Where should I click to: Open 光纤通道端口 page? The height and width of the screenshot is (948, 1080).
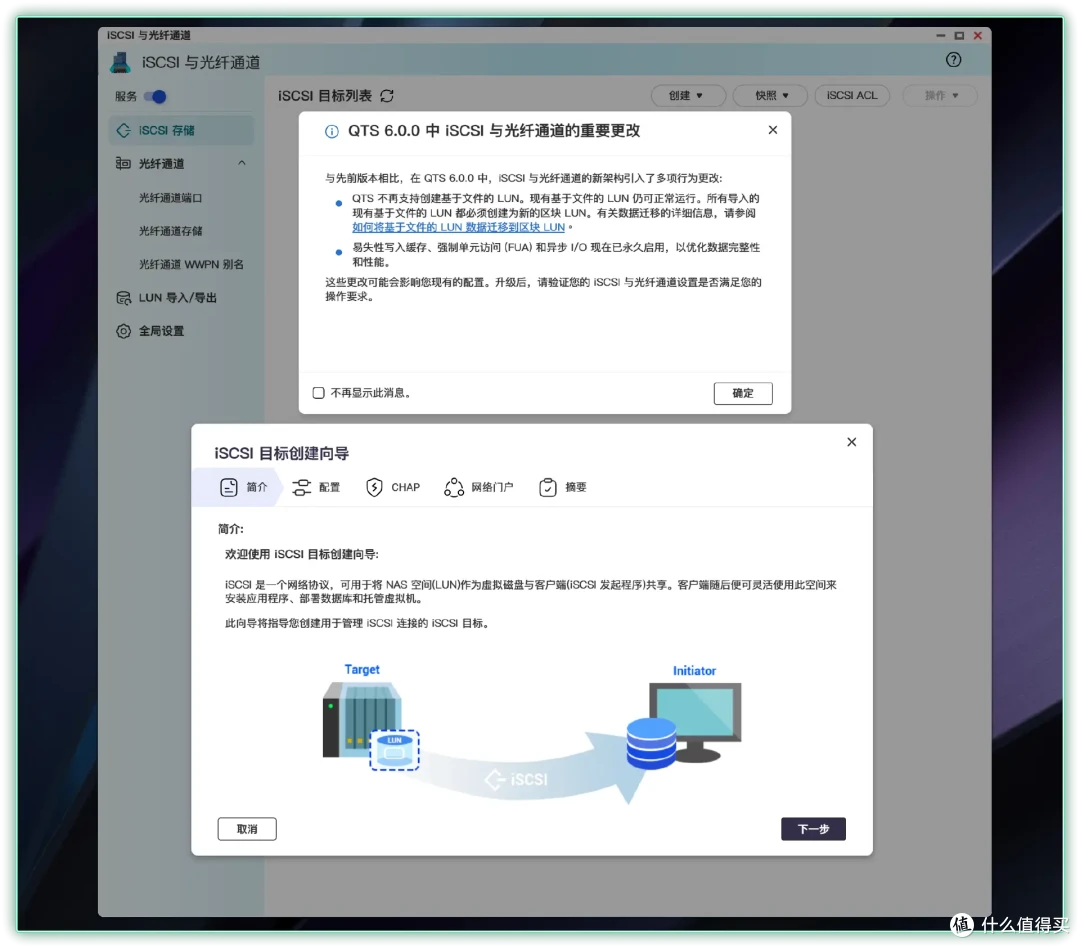point(171,198)
